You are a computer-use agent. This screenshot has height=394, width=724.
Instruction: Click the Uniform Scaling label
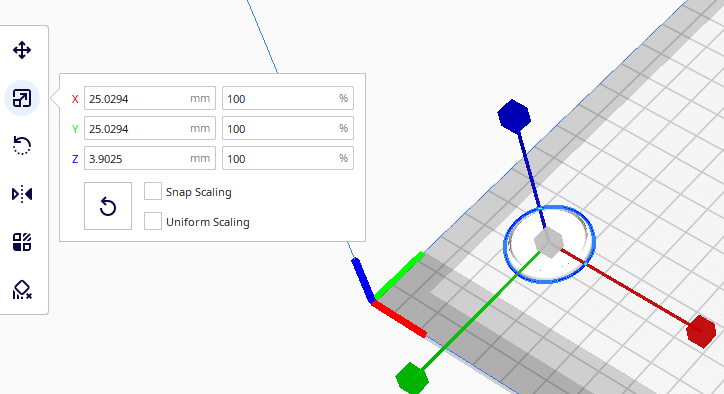[x=208, y=222]
